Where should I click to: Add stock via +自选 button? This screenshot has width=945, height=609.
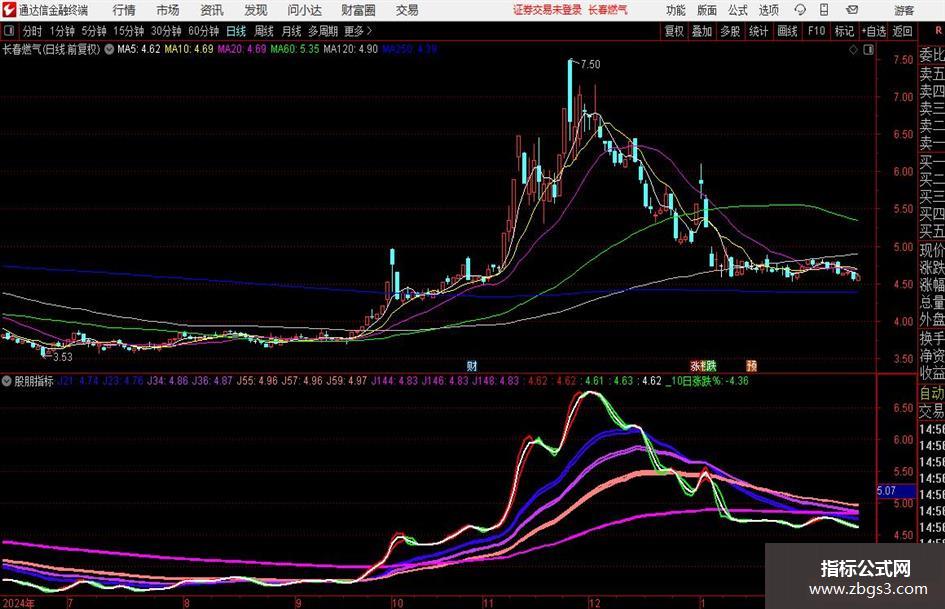tap(873, 31)
